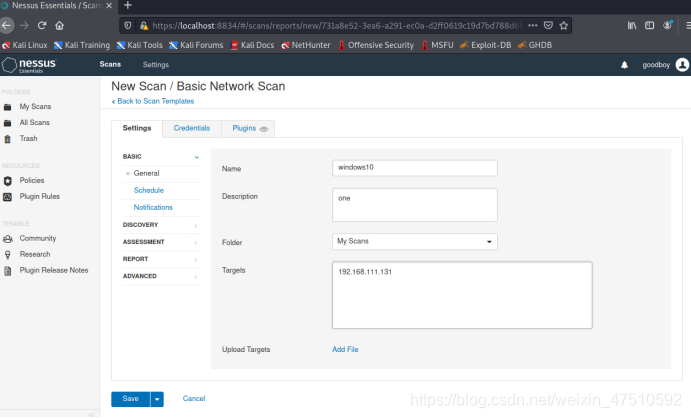Screen dimensions: 691x418
Task: Click Add File to upload targets
Action: [x=345, y=349]
